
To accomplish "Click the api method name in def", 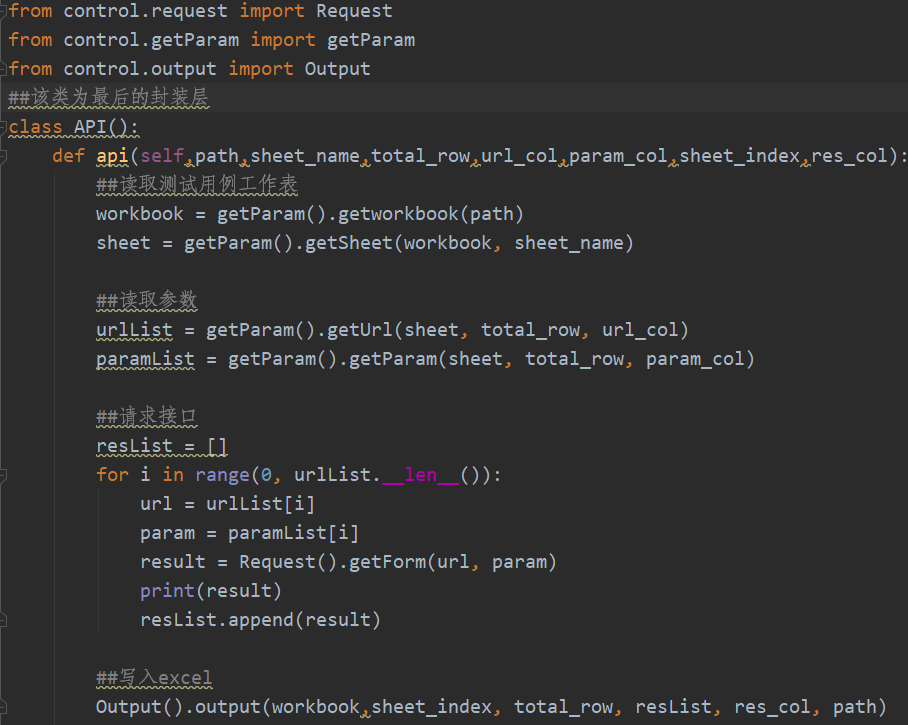I will click(x=112, y=156).
